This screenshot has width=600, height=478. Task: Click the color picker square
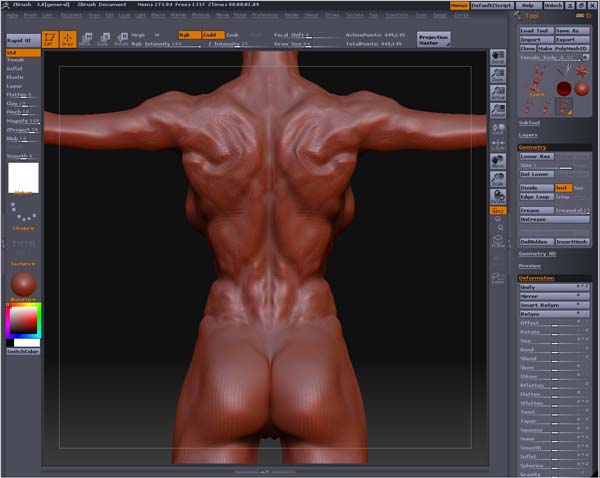[x=22, y=320]
